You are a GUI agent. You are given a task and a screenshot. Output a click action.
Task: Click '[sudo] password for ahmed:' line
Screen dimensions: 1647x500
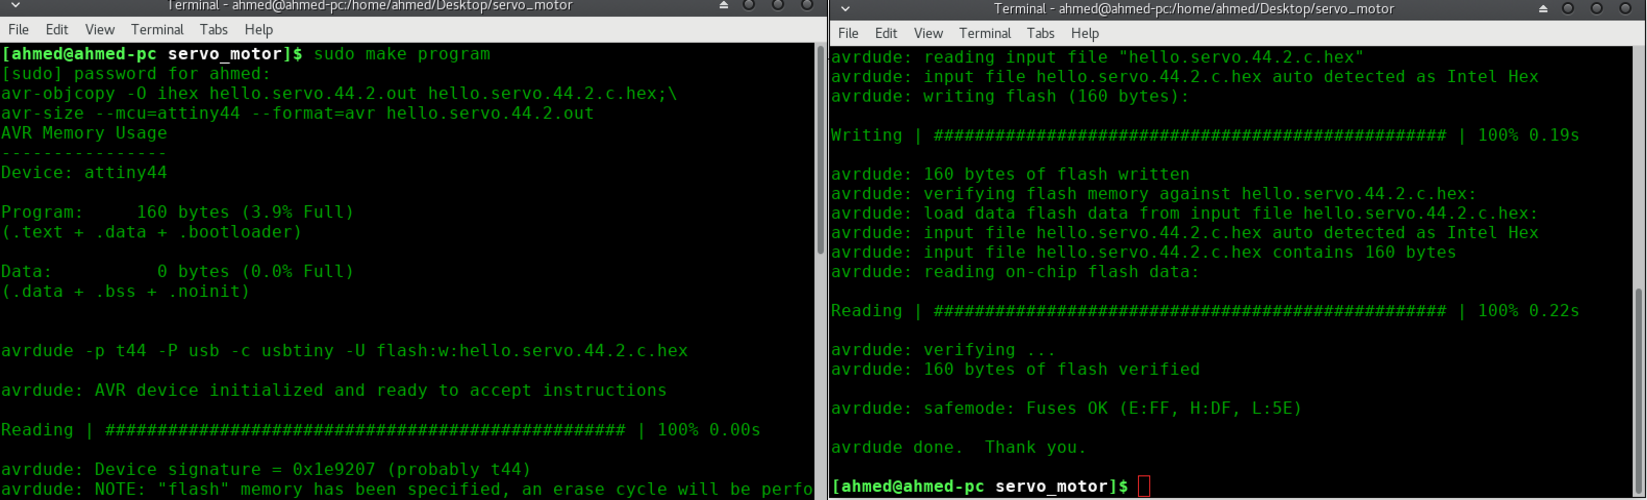point(135,74)
